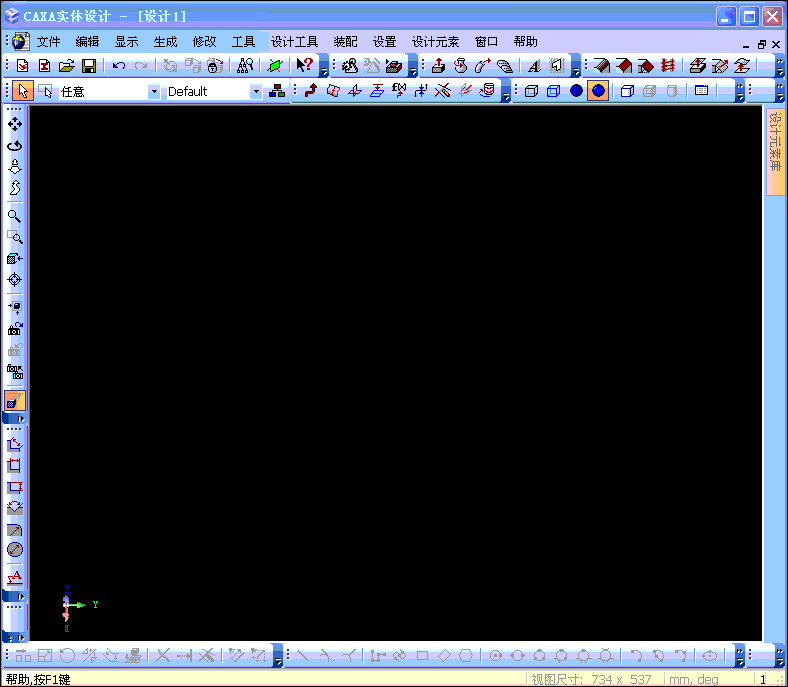Select blue hidden-line cube display mode
The image size is (788, 687).
click(553, 91)
